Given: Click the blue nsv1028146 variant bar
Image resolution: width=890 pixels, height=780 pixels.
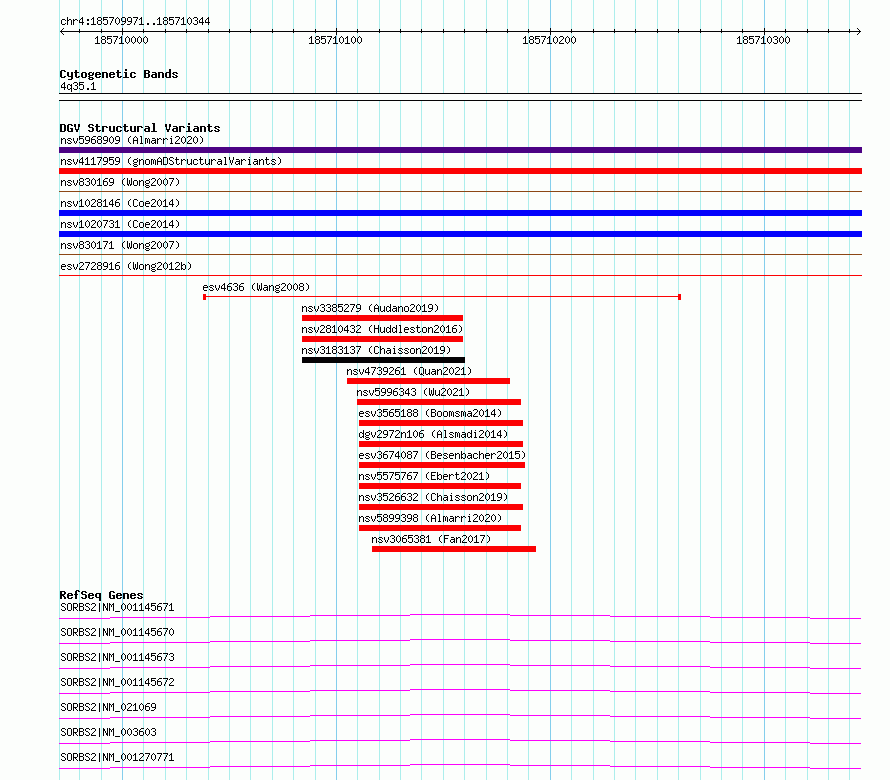Looking at the screenshot, I should click(x=460, y=213).
